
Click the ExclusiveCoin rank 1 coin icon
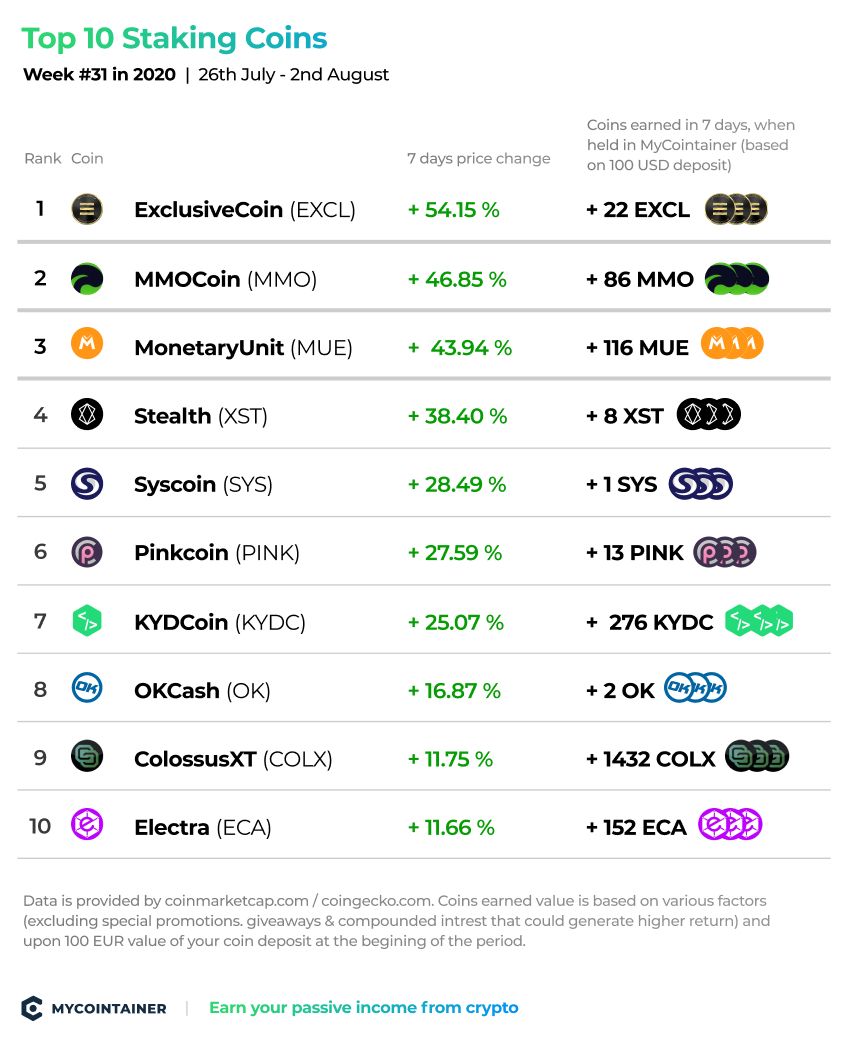coord(87,209)
